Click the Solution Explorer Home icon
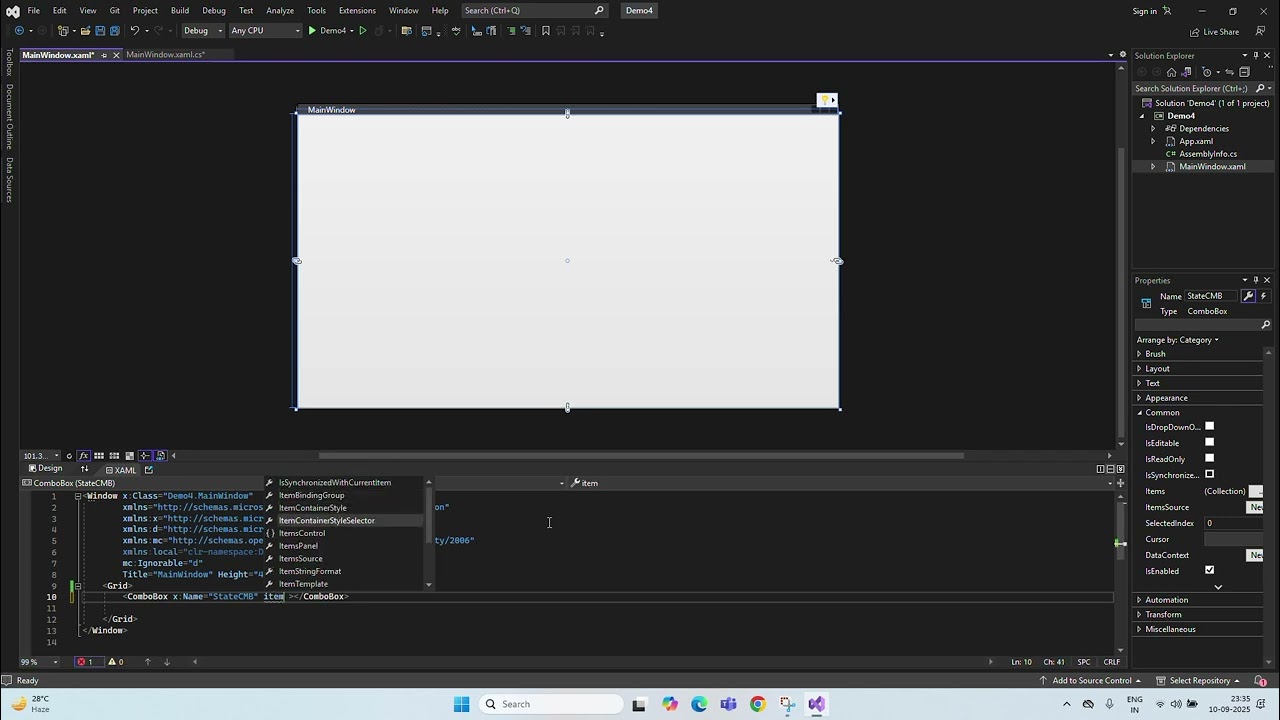The height and width of the screenshot is (720, 1280). click(x=1171, y=72)
